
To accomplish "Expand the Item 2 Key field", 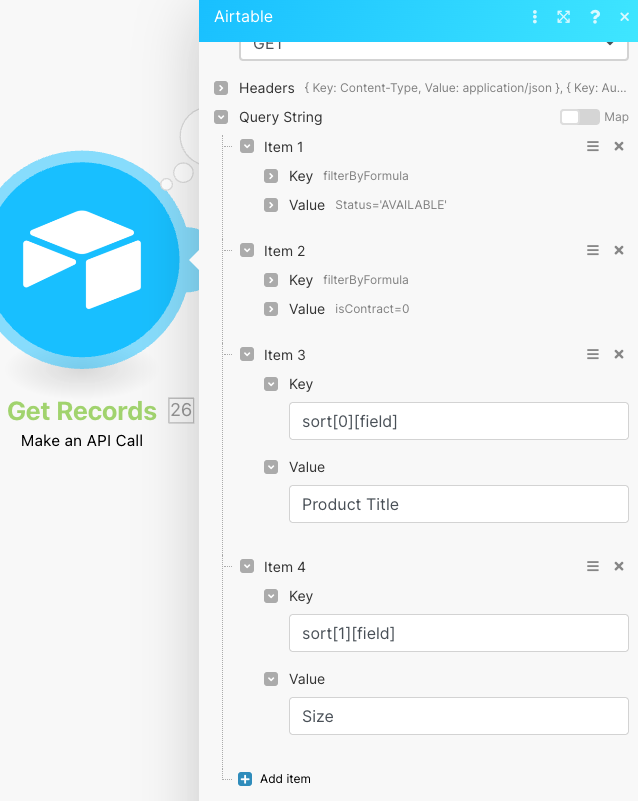I will point(271,280).
